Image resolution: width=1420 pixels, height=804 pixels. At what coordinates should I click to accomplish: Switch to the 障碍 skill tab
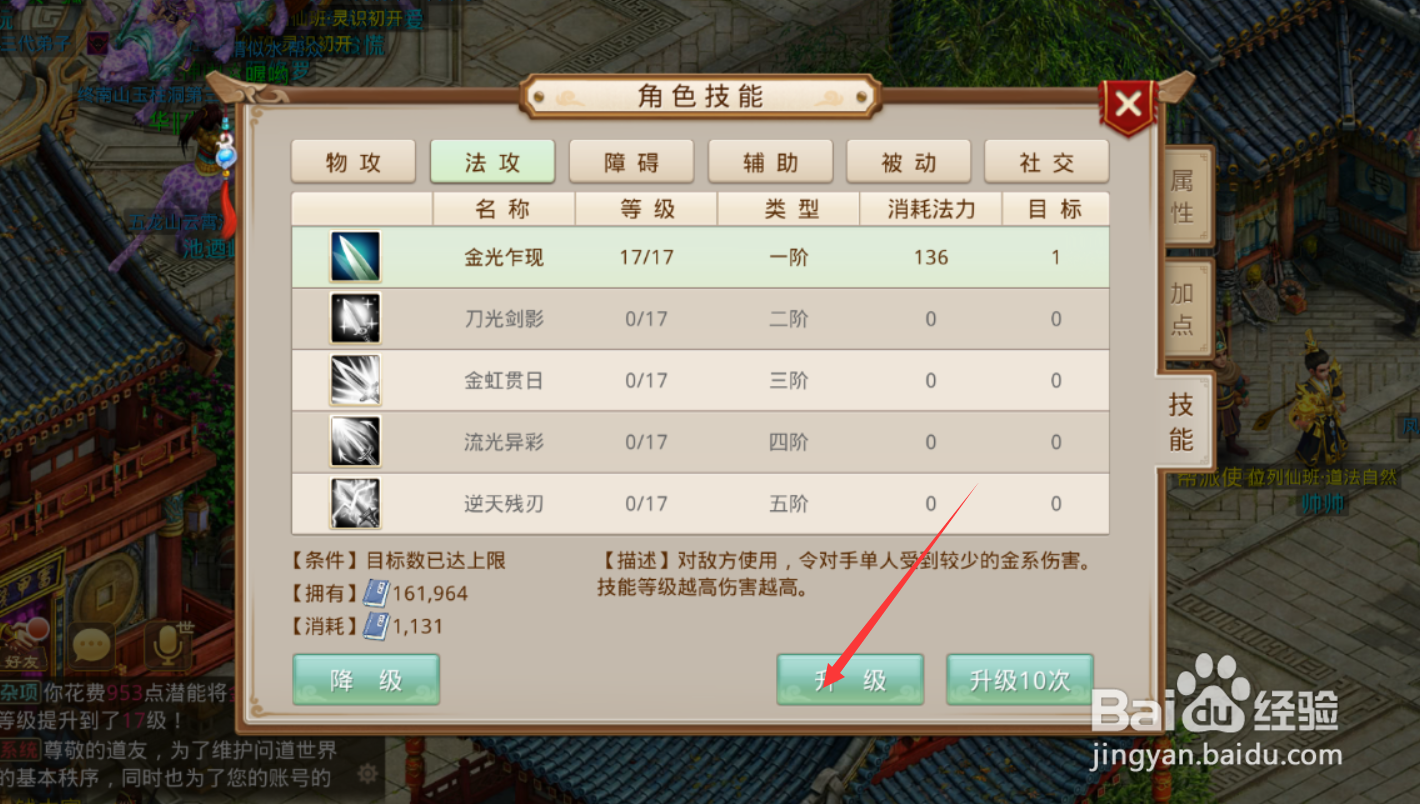pyautogui.click(x=631, y=162)
